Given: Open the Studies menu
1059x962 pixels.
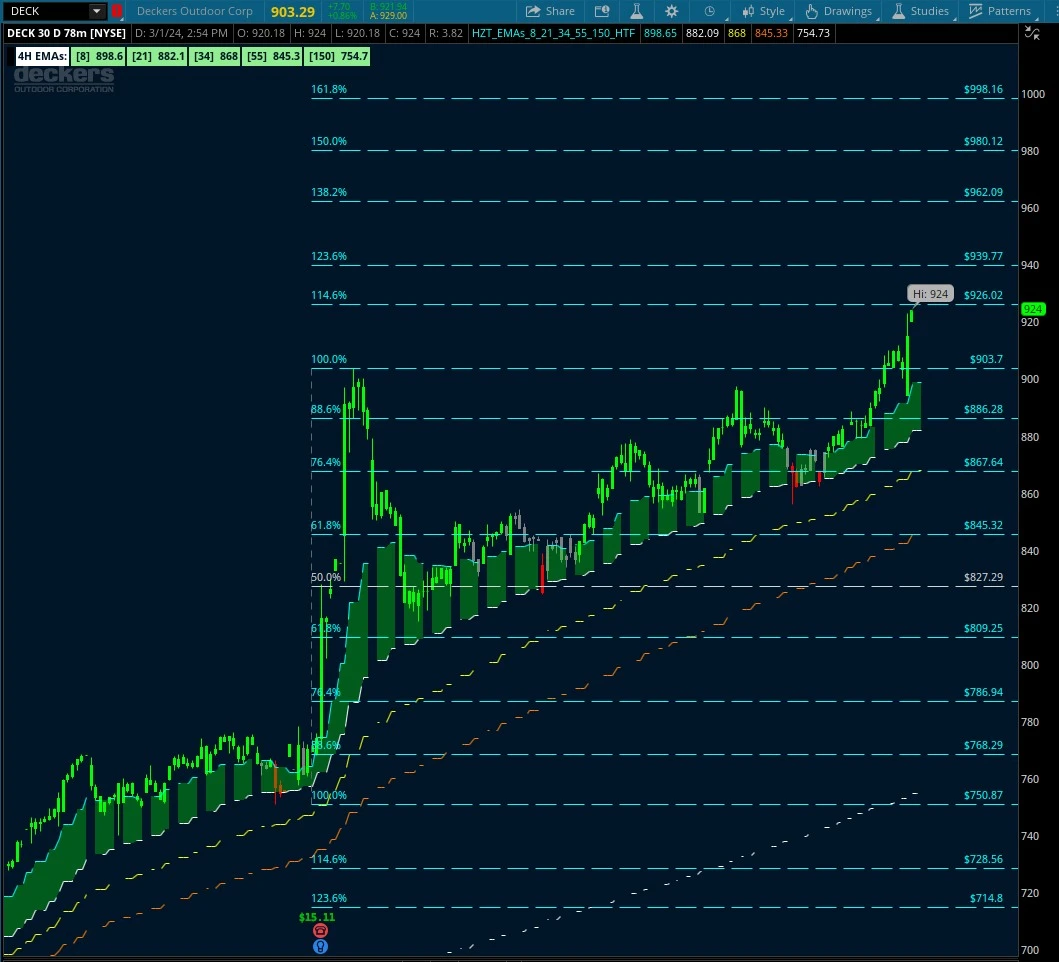Looking at the screenshot, I should (x=921, y=11).
